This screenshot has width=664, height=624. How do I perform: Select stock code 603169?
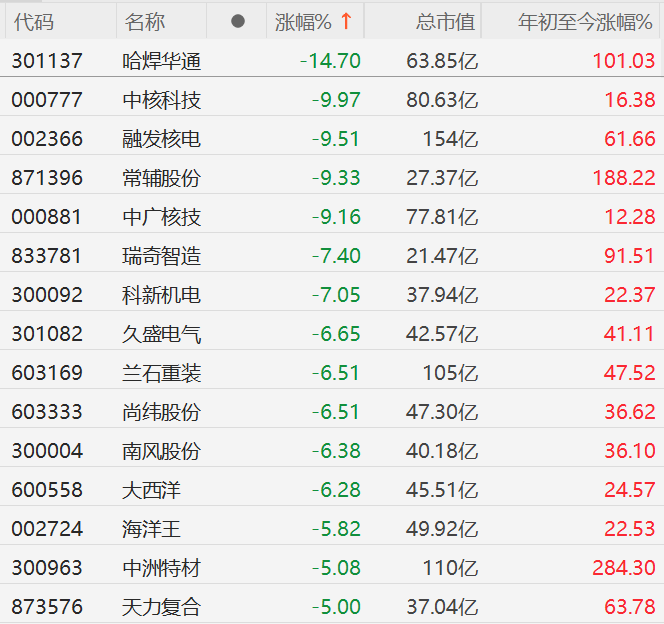[x=47, y=373]
